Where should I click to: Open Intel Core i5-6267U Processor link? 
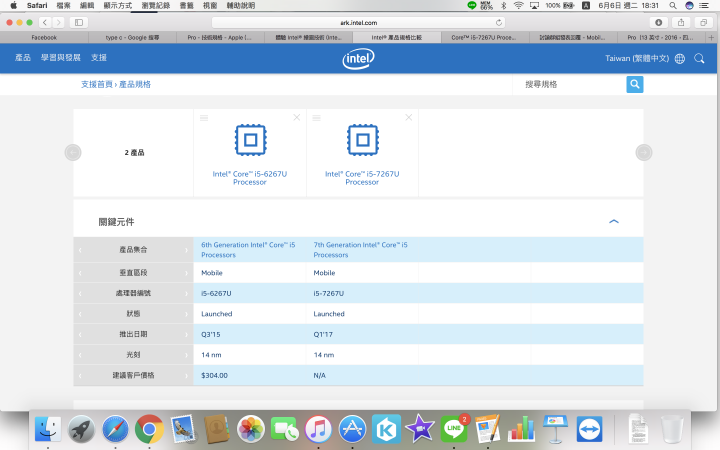(250, 178)
